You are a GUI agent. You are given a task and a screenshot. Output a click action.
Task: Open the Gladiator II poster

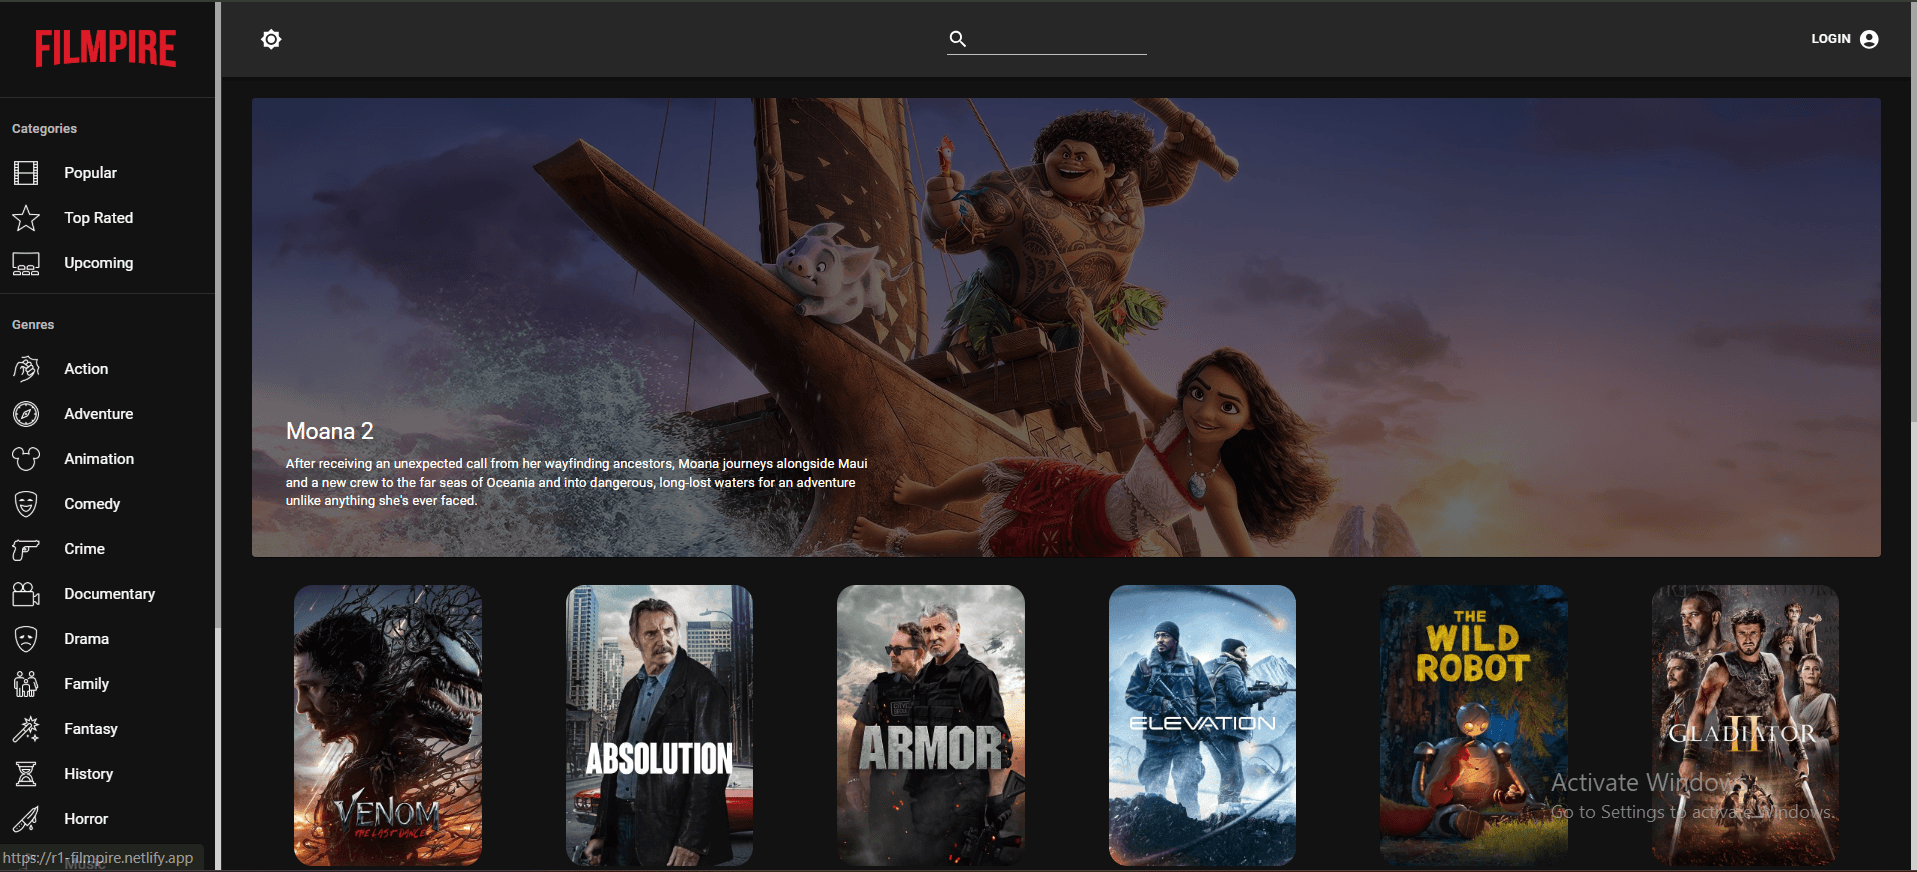(x=1745, y=725)
